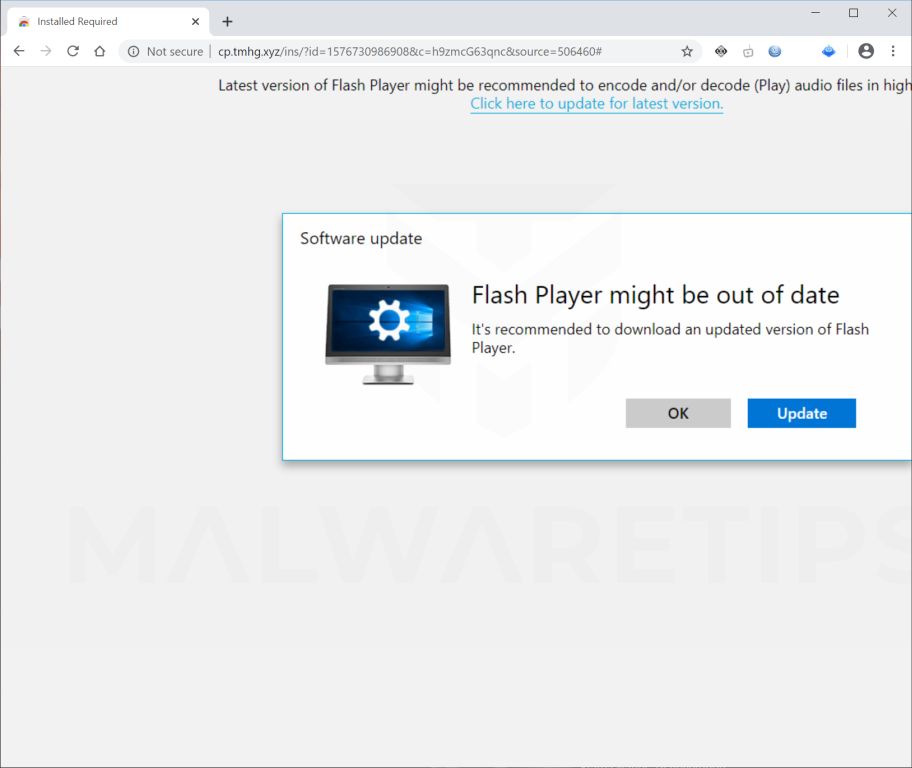The height and width of the screenshot is (768, 912).
Task: Open the blue gem extension icon
Action: [828, 51]
